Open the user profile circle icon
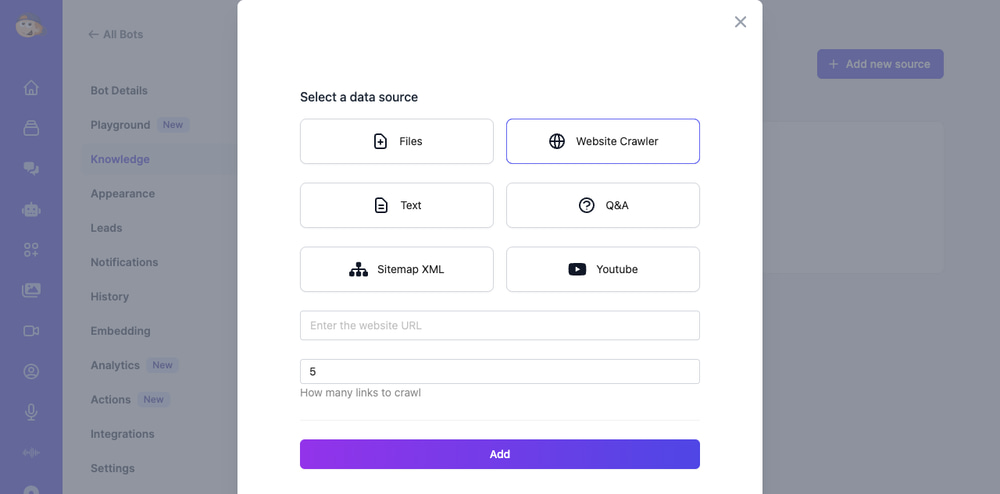This screenshot has height=494, width=1000. (31, 371)
